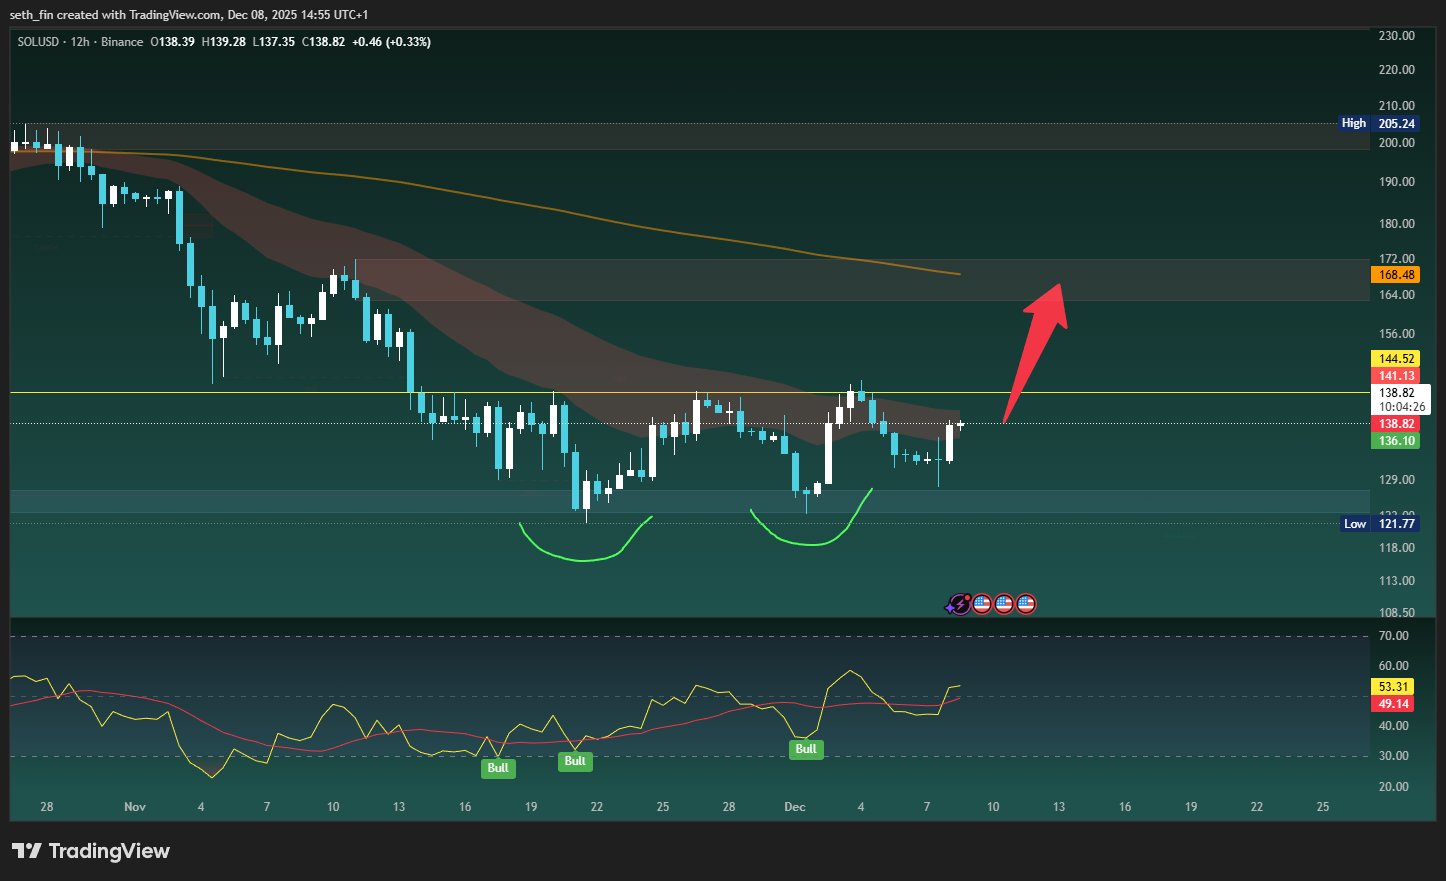The height and width of the screenshot is (881, 1446).
Task: Click the 190.00 price scale value
Action: [1396, 182]
